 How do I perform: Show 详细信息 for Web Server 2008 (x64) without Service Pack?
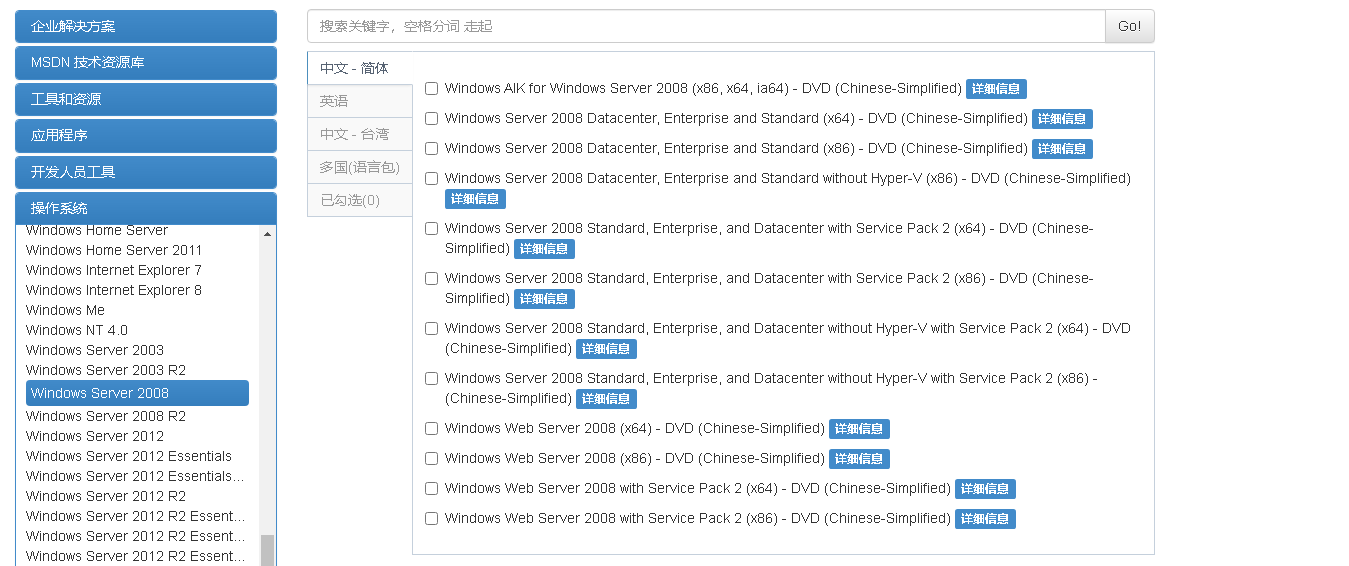click(x=859, y=429)
